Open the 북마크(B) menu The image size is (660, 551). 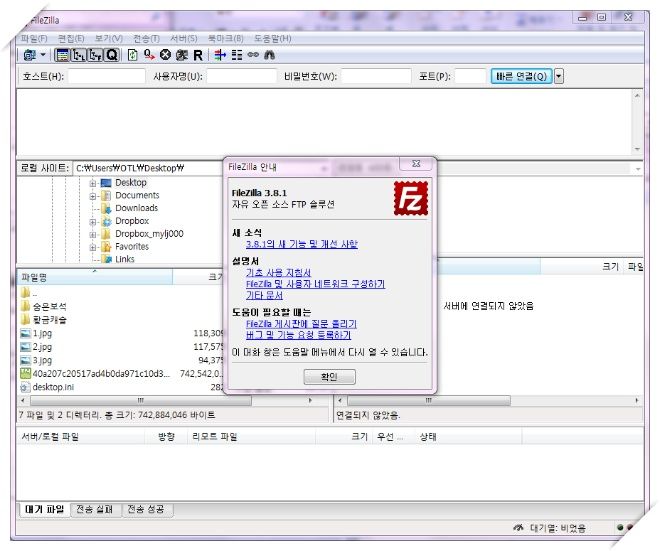point(226,39)
